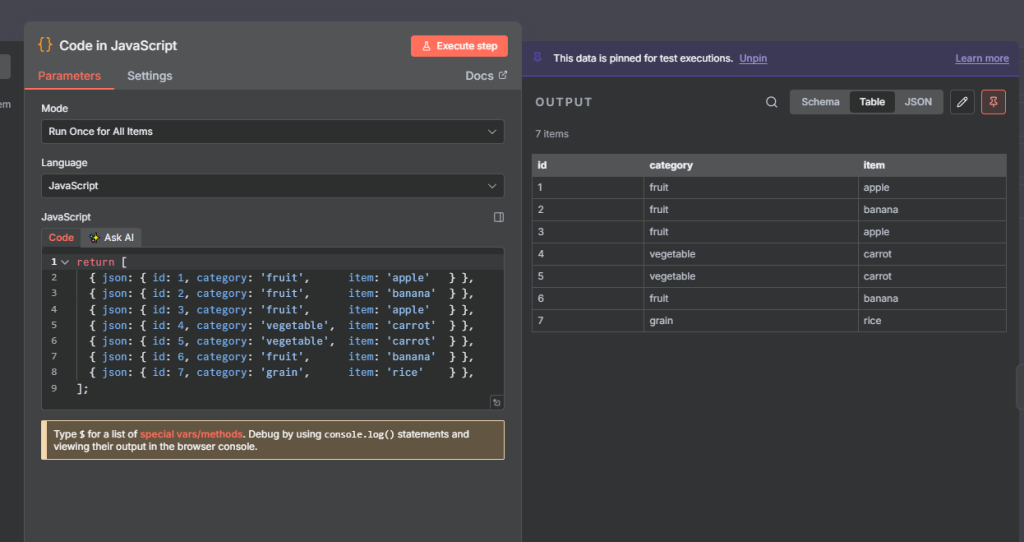Click the purple pin icon in banner
1024x542 pixels.
tap(538, 58)
